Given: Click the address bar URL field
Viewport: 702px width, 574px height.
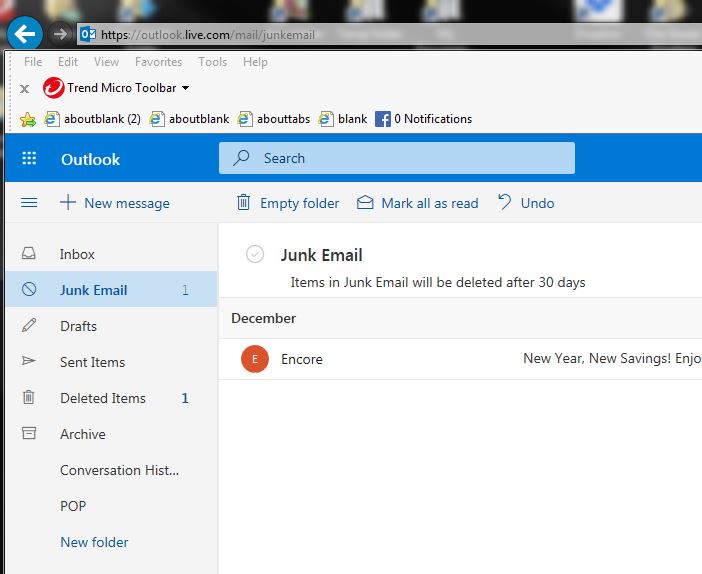Looking at the screenshot, I should point(390,34).
